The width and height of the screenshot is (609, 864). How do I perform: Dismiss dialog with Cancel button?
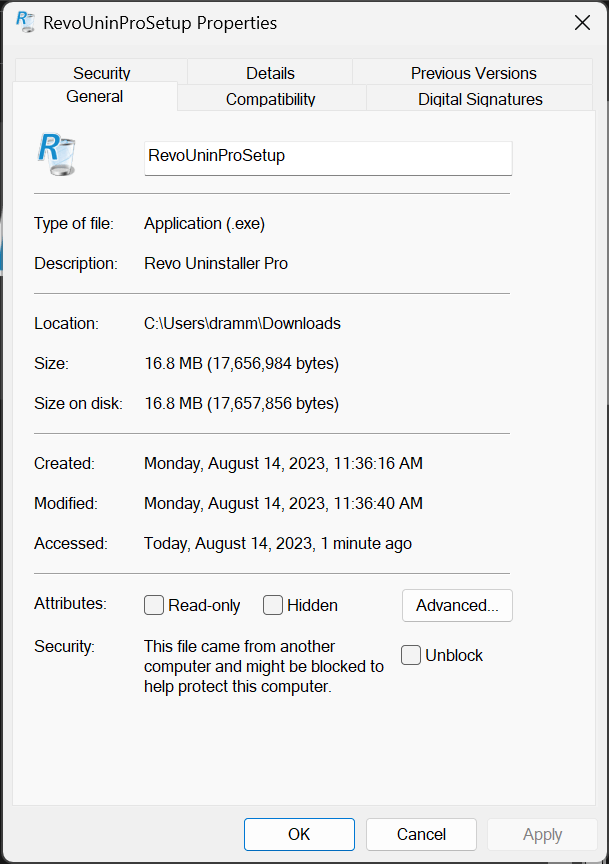pyautogui.click(x=421, y=834)
